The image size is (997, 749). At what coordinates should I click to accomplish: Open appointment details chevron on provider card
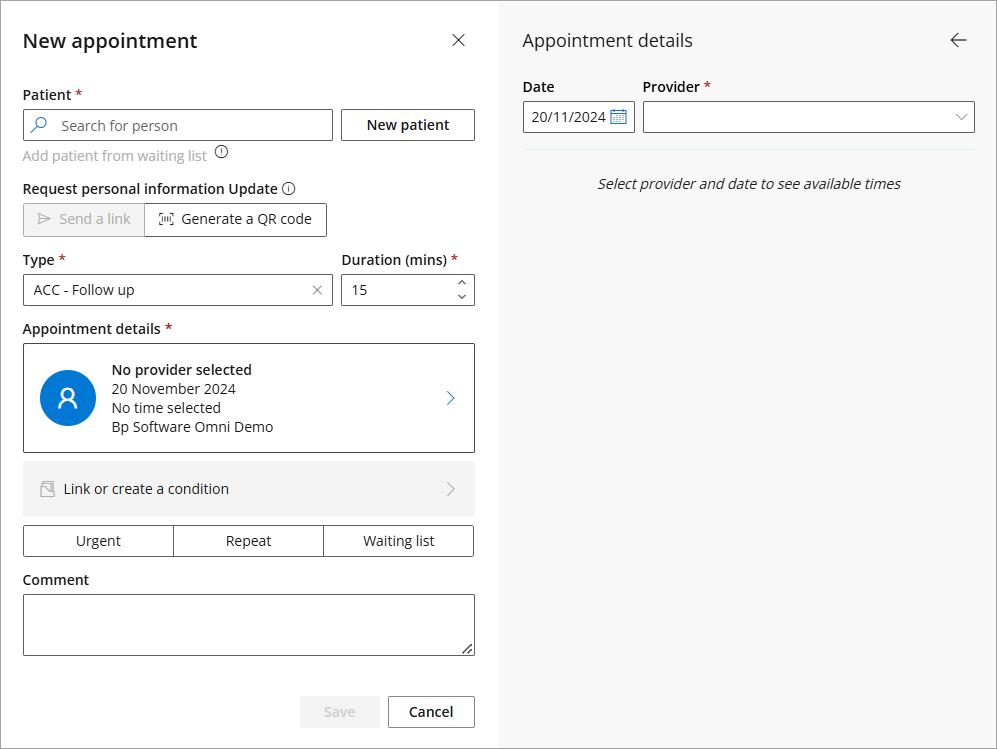(x=450, y=398)
